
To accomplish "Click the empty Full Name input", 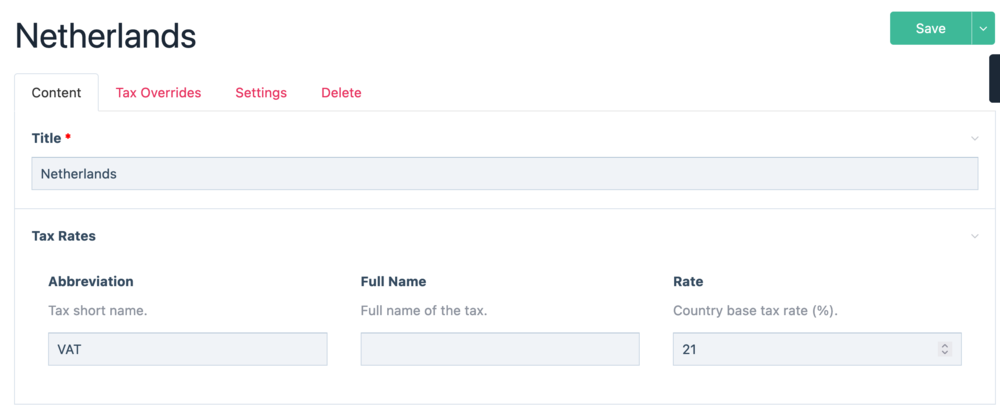I will [x=499, y=349].
